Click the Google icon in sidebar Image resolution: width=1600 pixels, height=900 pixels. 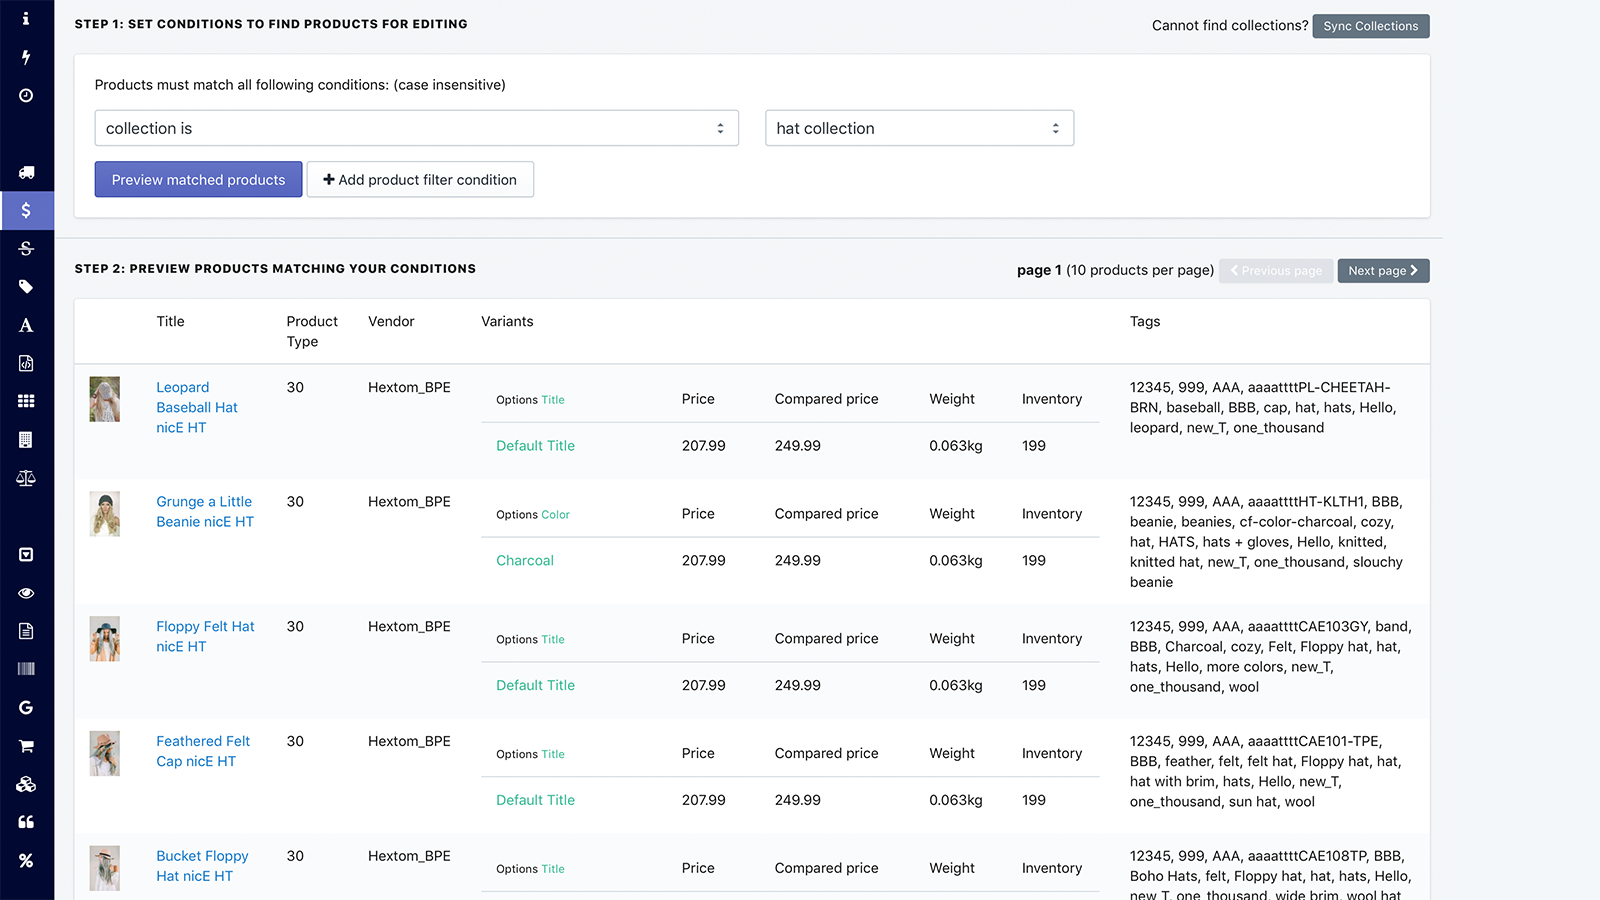click(26, 707)
